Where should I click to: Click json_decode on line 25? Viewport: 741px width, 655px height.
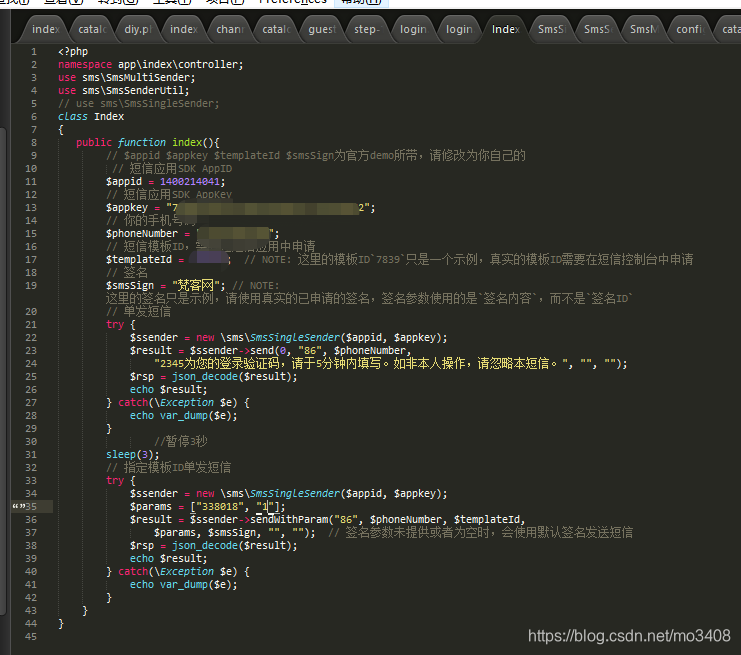[x=205, y=377]
